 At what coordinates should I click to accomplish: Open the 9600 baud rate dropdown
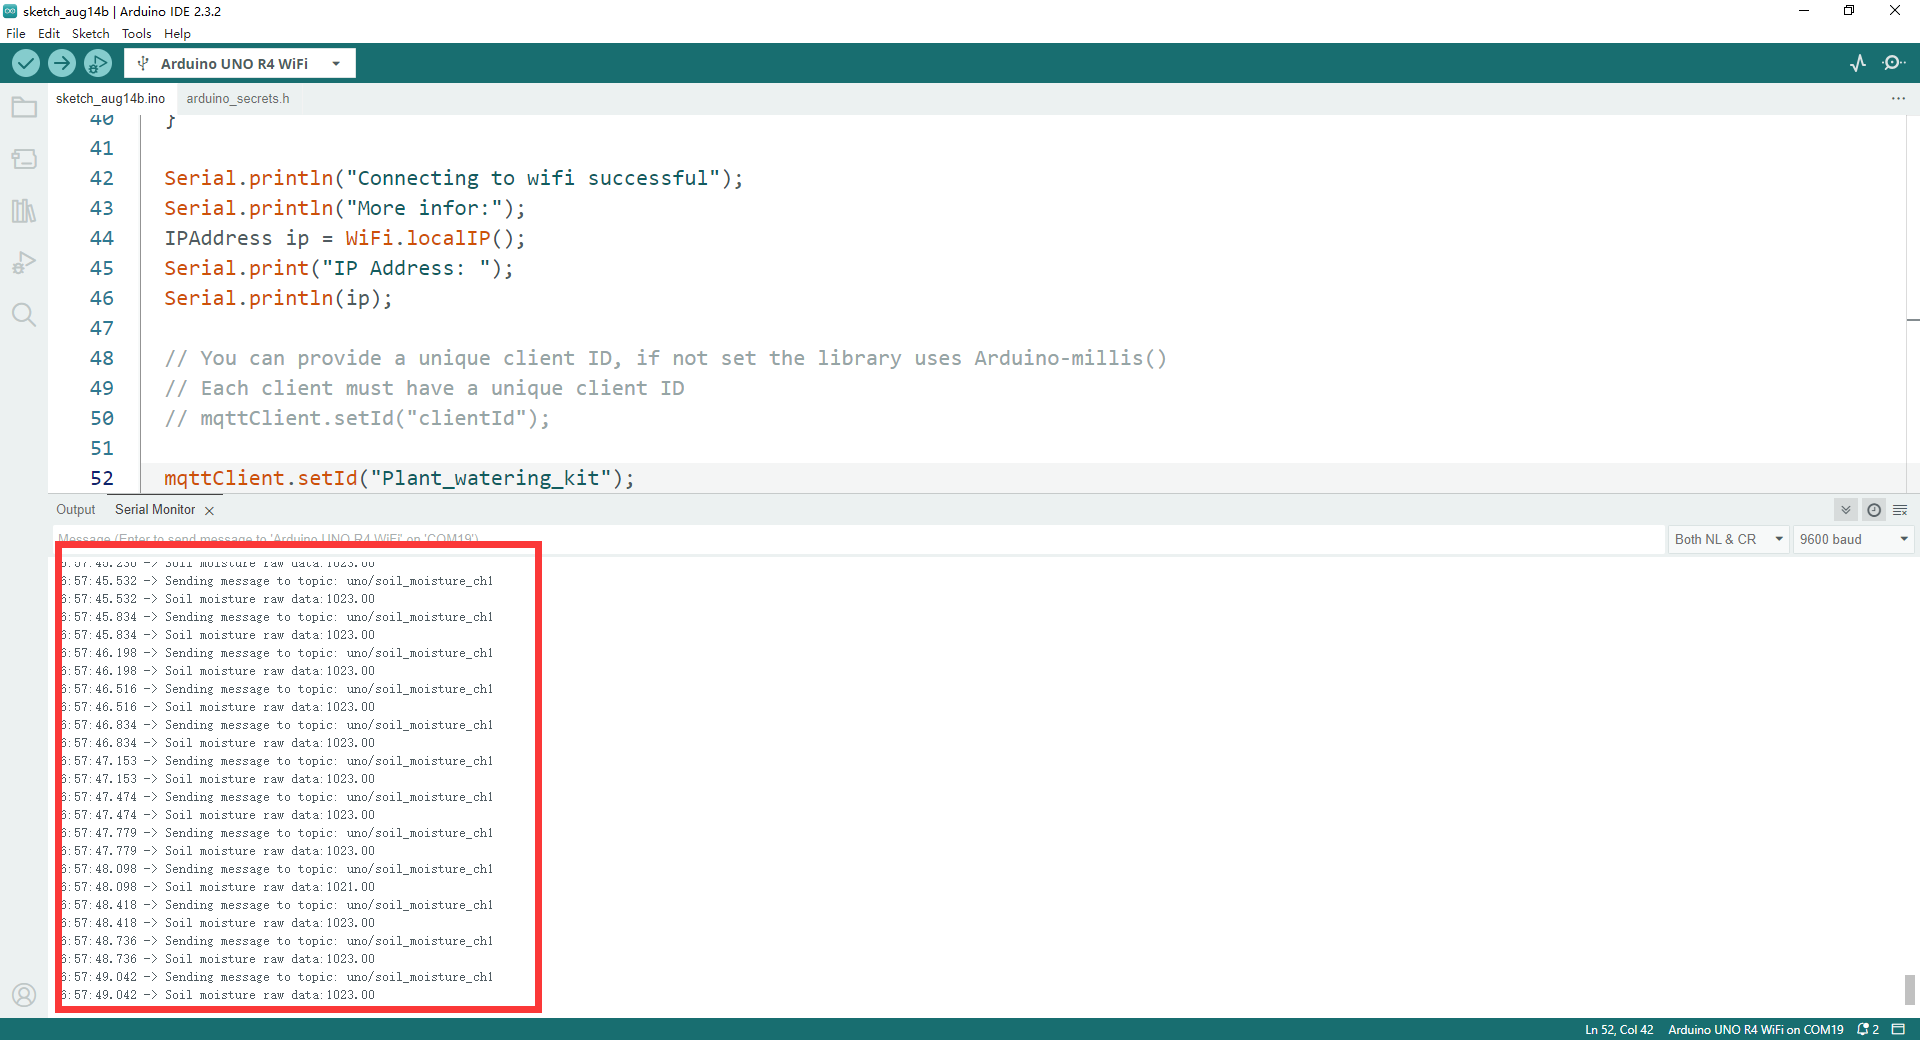1853,539
